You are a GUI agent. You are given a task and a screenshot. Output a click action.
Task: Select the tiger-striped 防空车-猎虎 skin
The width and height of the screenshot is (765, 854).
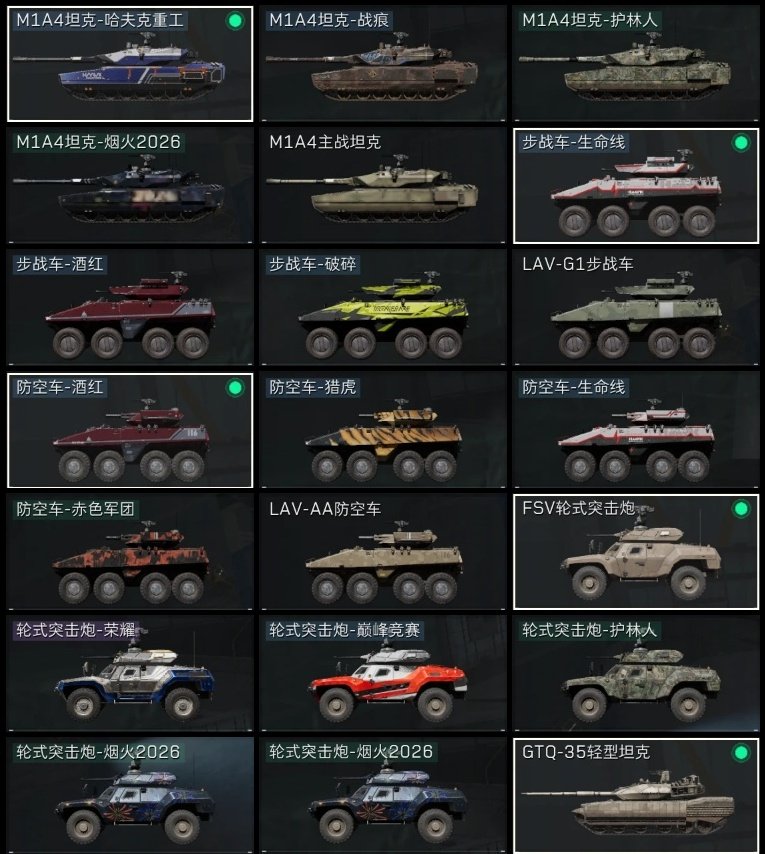tap(383, 430)
